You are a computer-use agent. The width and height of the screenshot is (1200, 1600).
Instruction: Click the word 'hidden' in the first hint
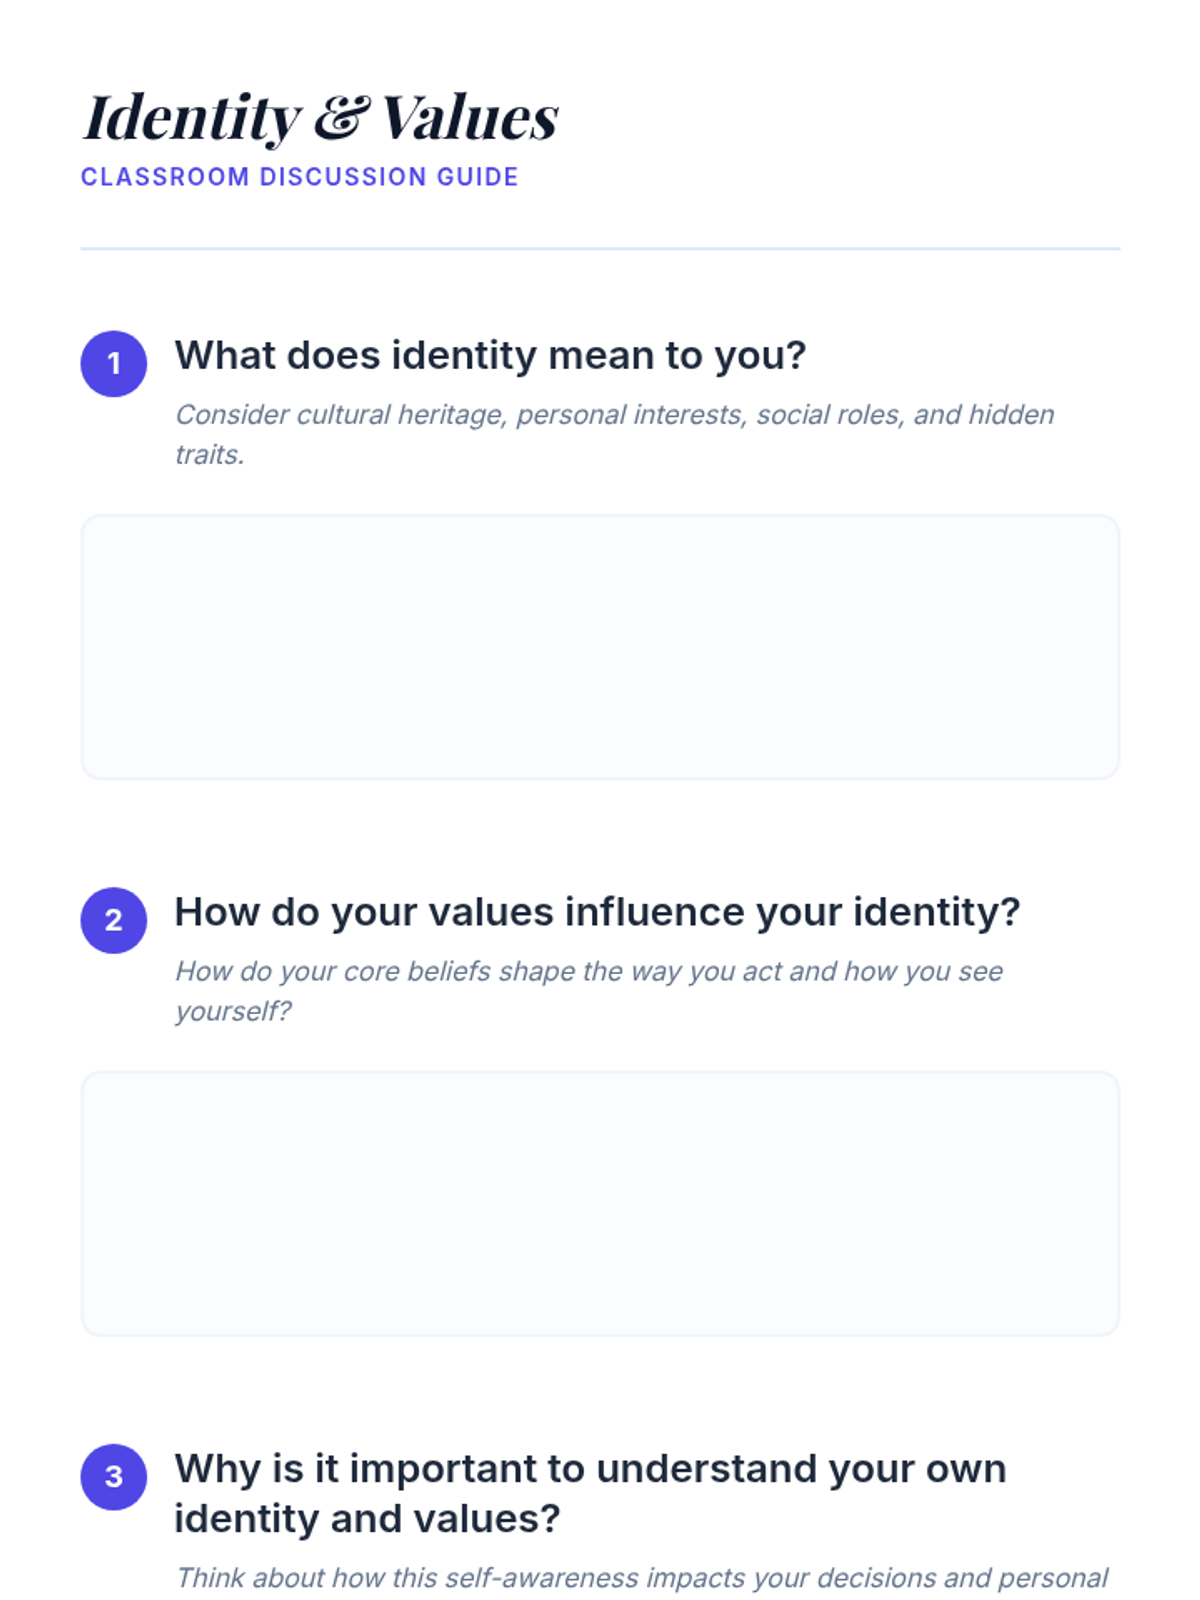[x=1011, y=415]
